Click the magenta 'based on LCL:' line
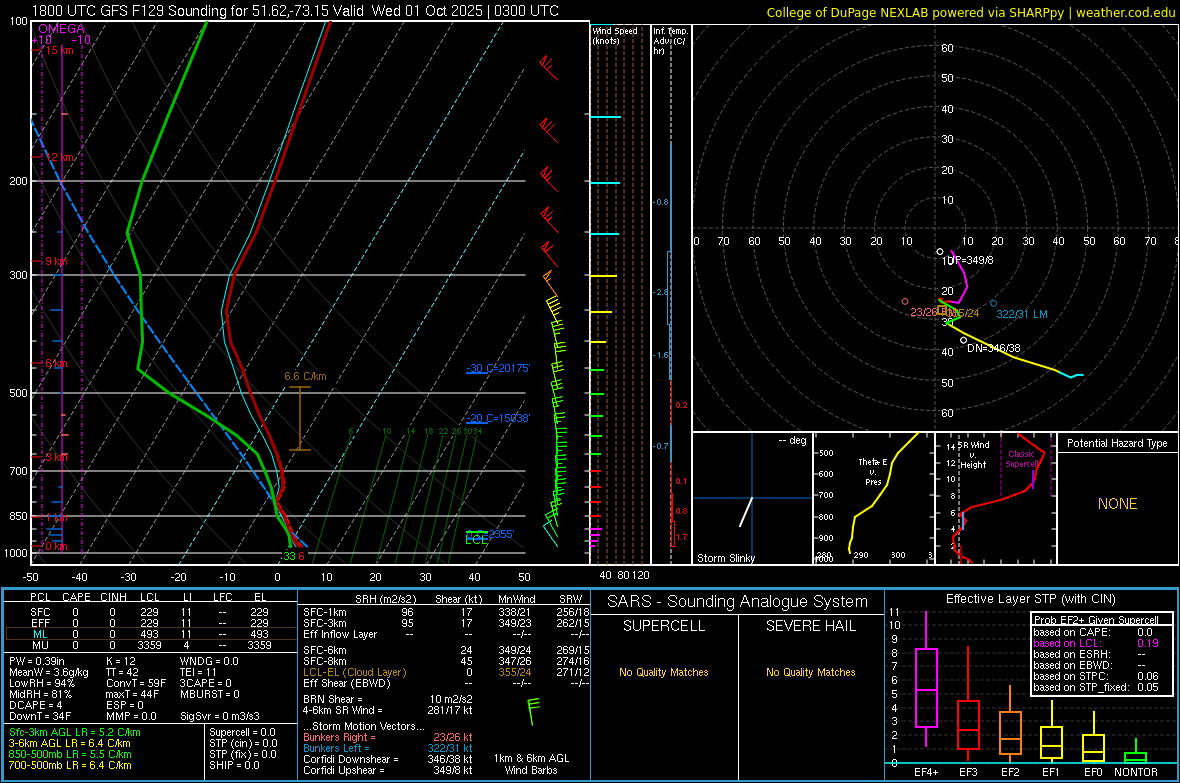This screenshot has height=783, width=1180. click(1096, 643)
